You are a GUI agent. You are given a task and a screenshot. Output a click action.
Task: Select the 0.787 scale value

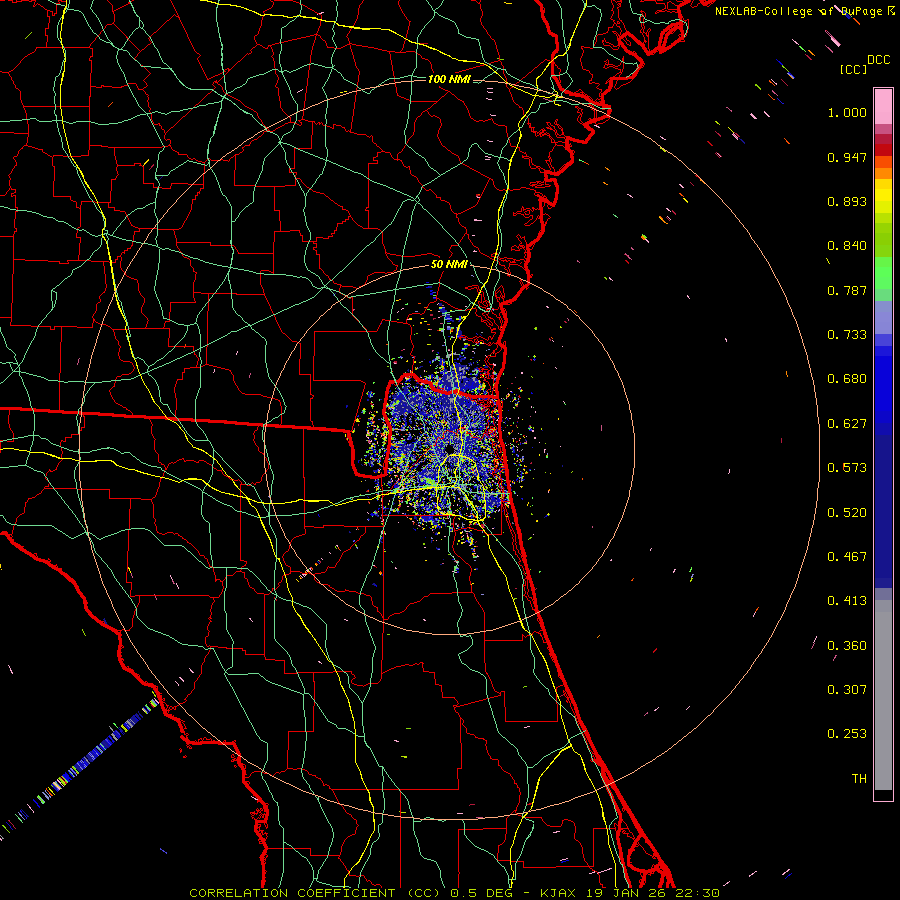pos(847,290)
